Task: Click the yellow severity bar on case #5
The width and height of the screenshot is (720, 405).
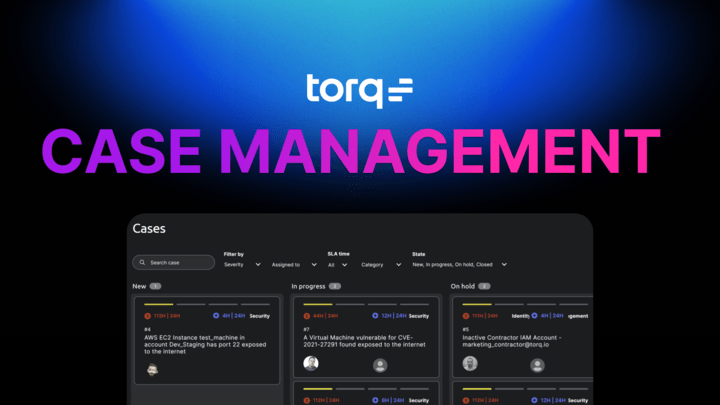Action: point(477,304)
